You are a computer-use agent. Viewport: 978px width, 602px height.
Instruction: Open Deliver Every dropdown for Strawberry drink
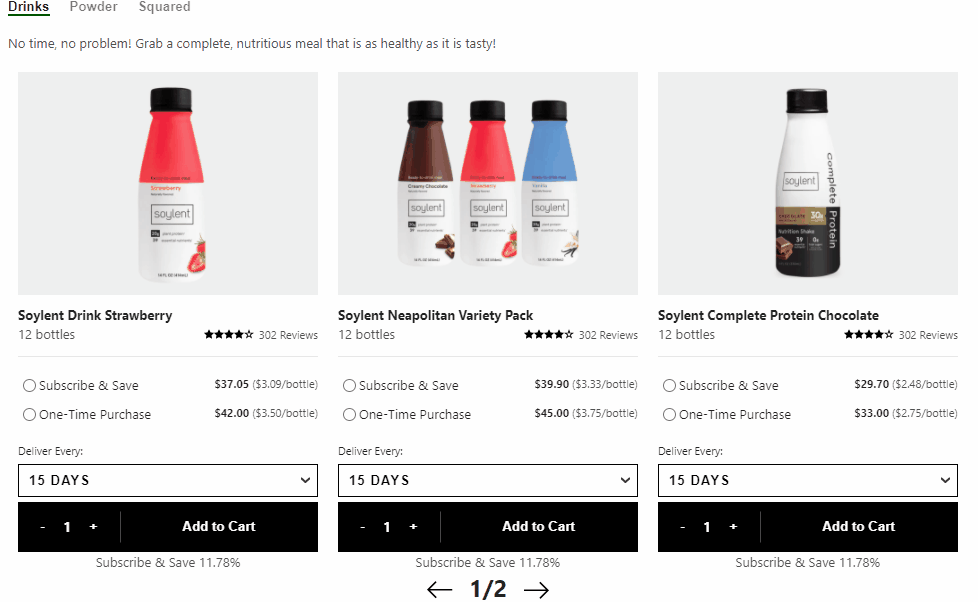pyautogui.click(x=168, y=480)
